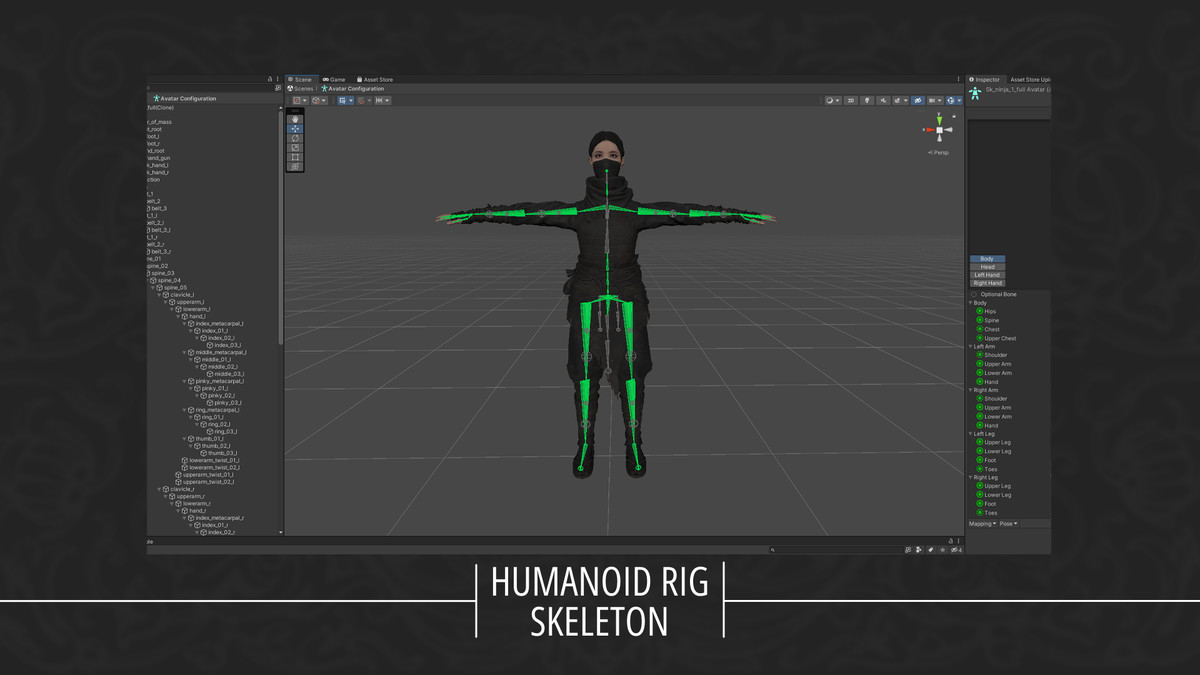Screen dimensions: 1200x675
Task: Open the Asset Store Uploader tab
Action: [x=1030, y=80]
